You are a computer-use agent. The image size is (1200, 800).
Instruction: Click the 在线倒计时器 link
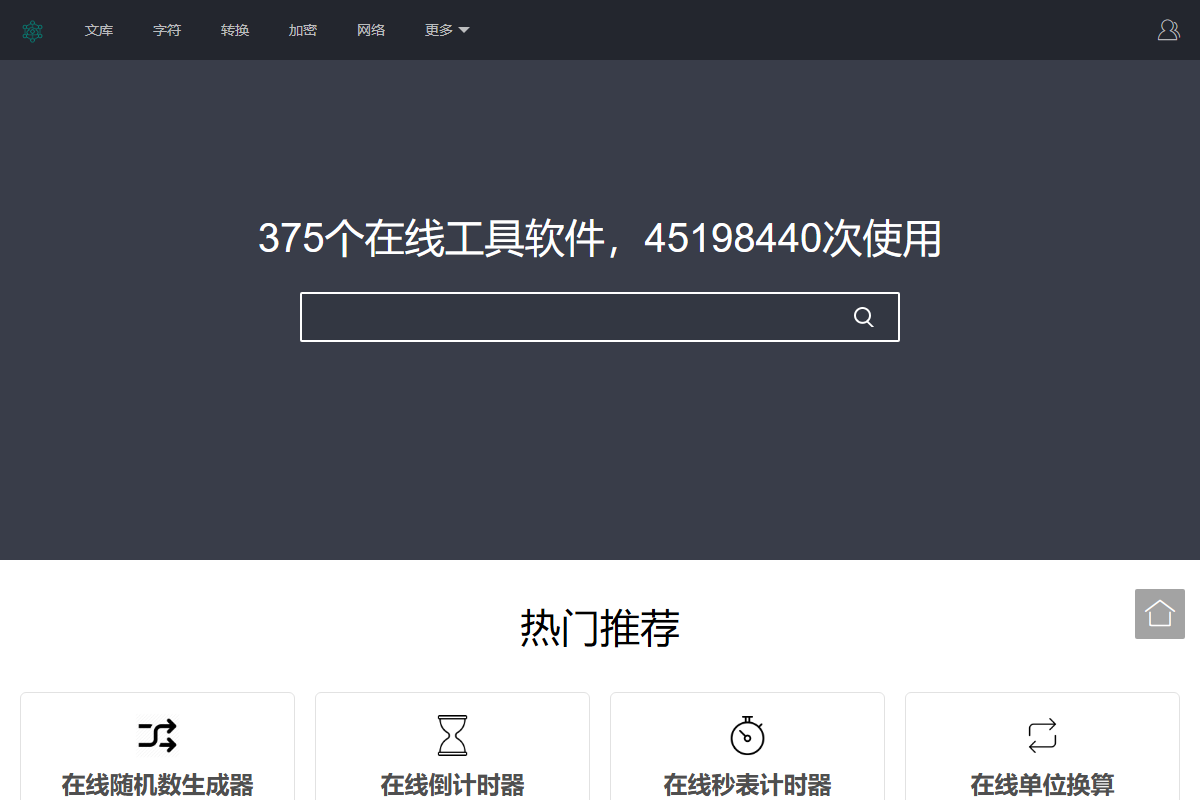[451, 787]
